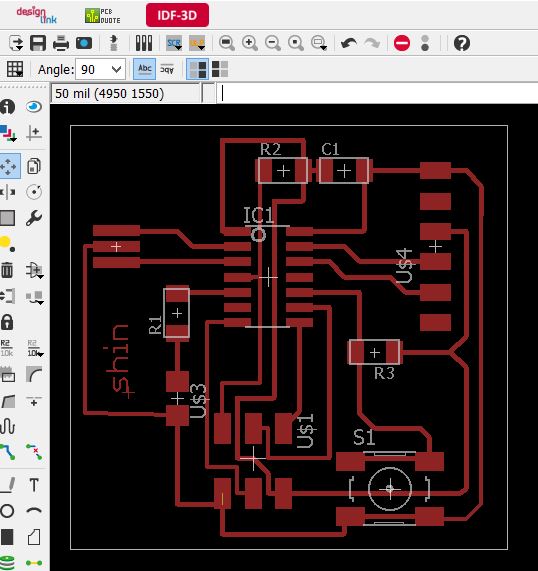Undo the last action
This screenshot has width=538, height=571.
(349, 43)
